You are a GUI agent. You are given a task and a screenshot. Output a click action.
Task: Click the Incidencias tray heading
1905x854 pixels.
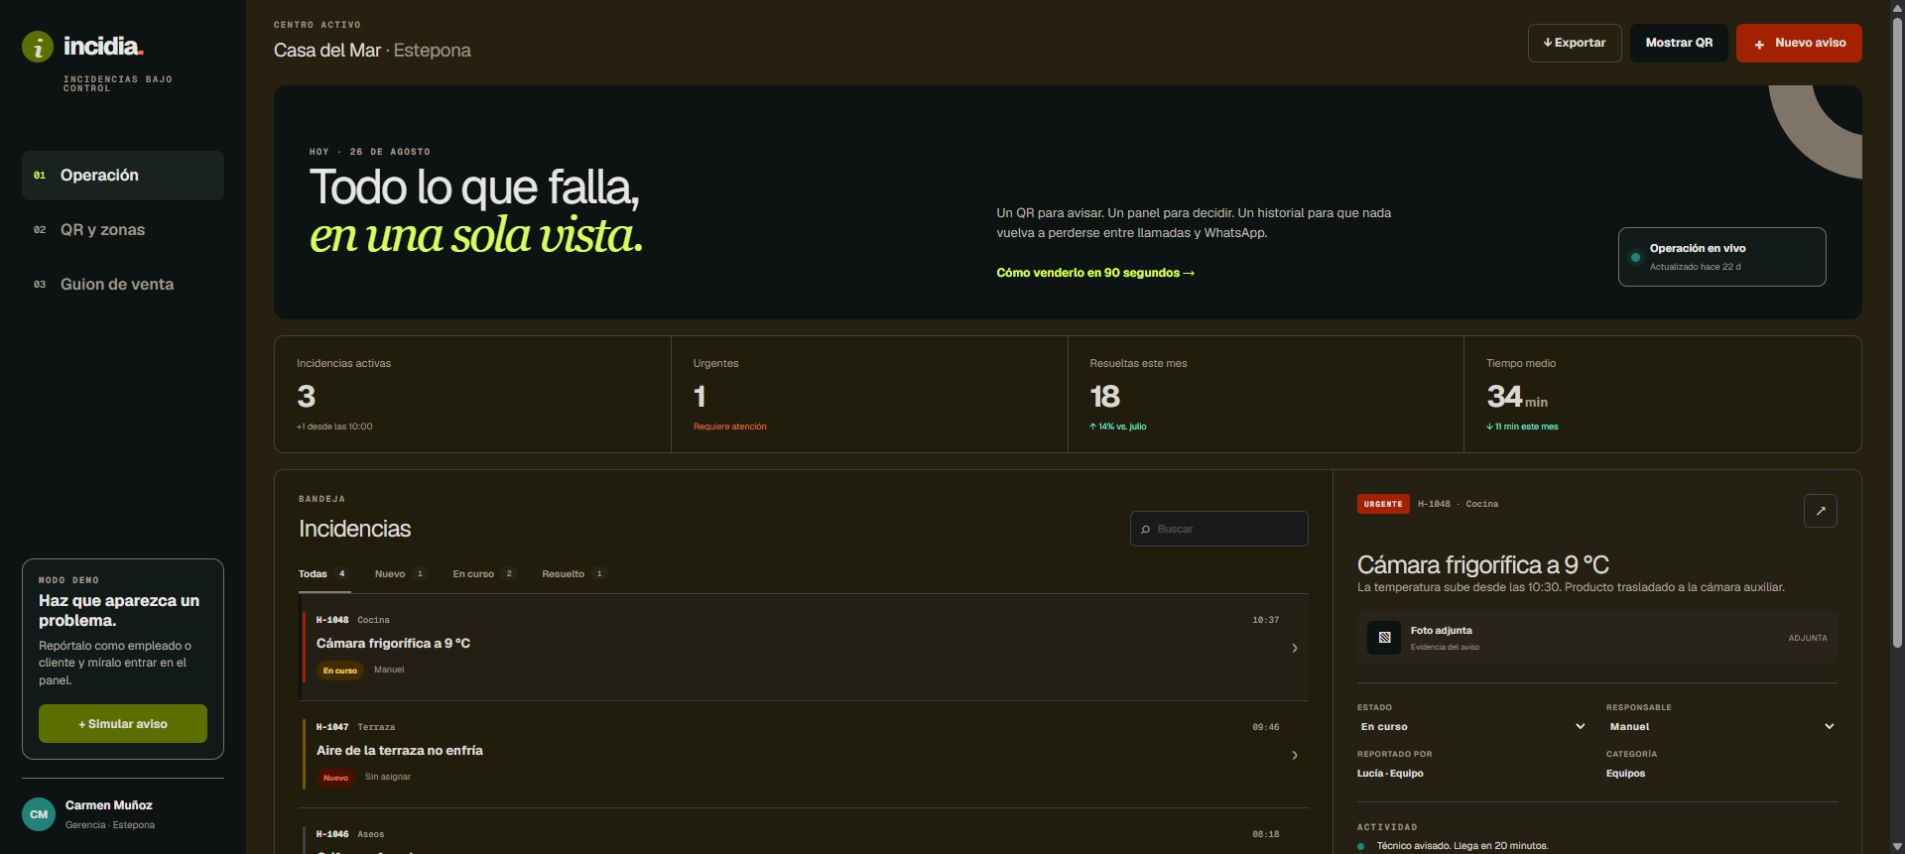(x=354, y=529)
